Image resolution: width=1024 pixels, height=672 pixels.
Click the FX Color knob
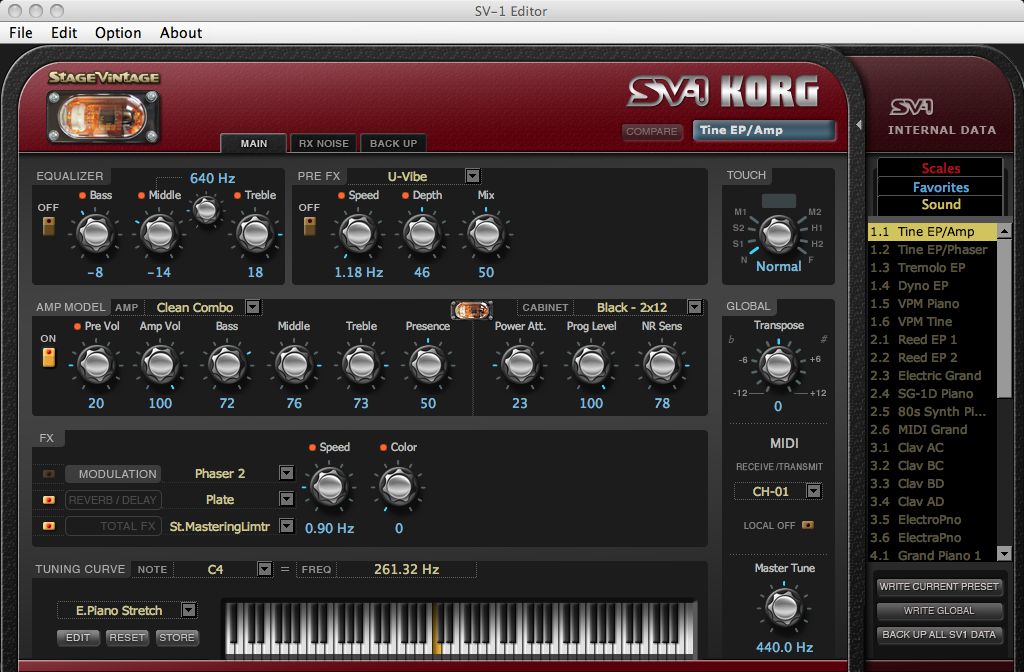point(398,487)
